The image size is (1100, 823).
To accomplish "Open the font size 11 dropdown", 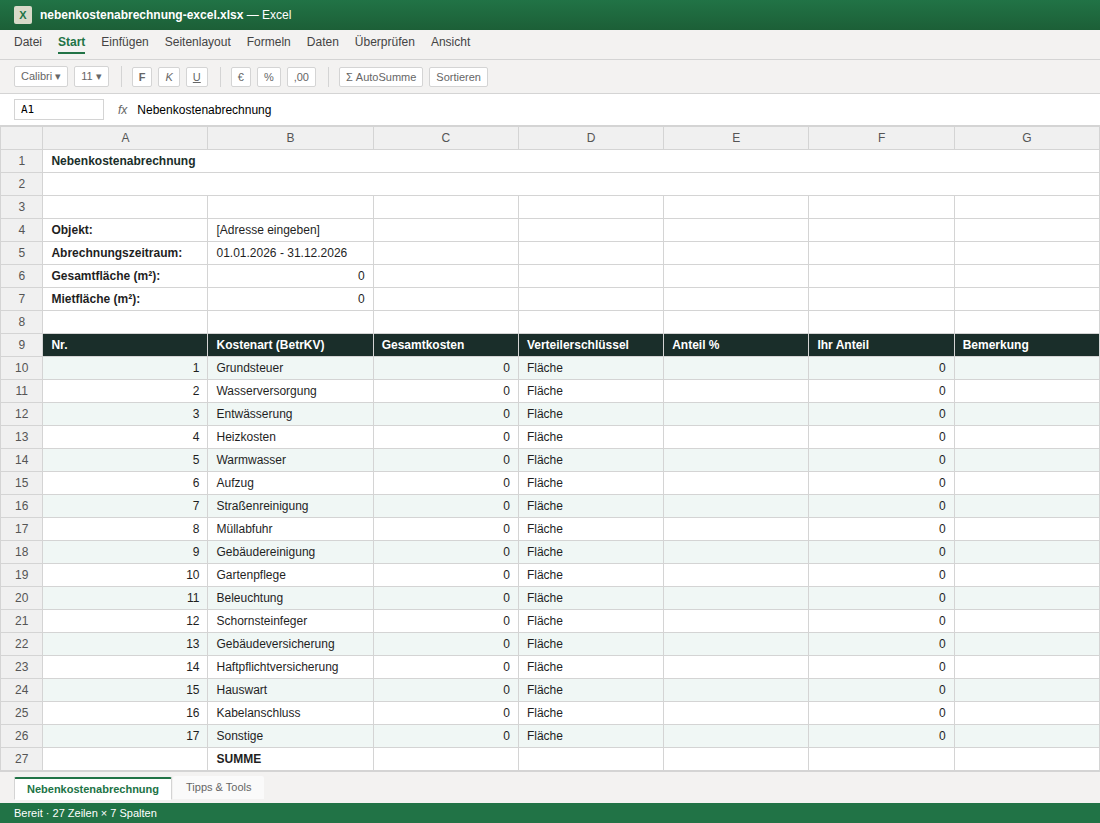I will (x=91, y=76).
